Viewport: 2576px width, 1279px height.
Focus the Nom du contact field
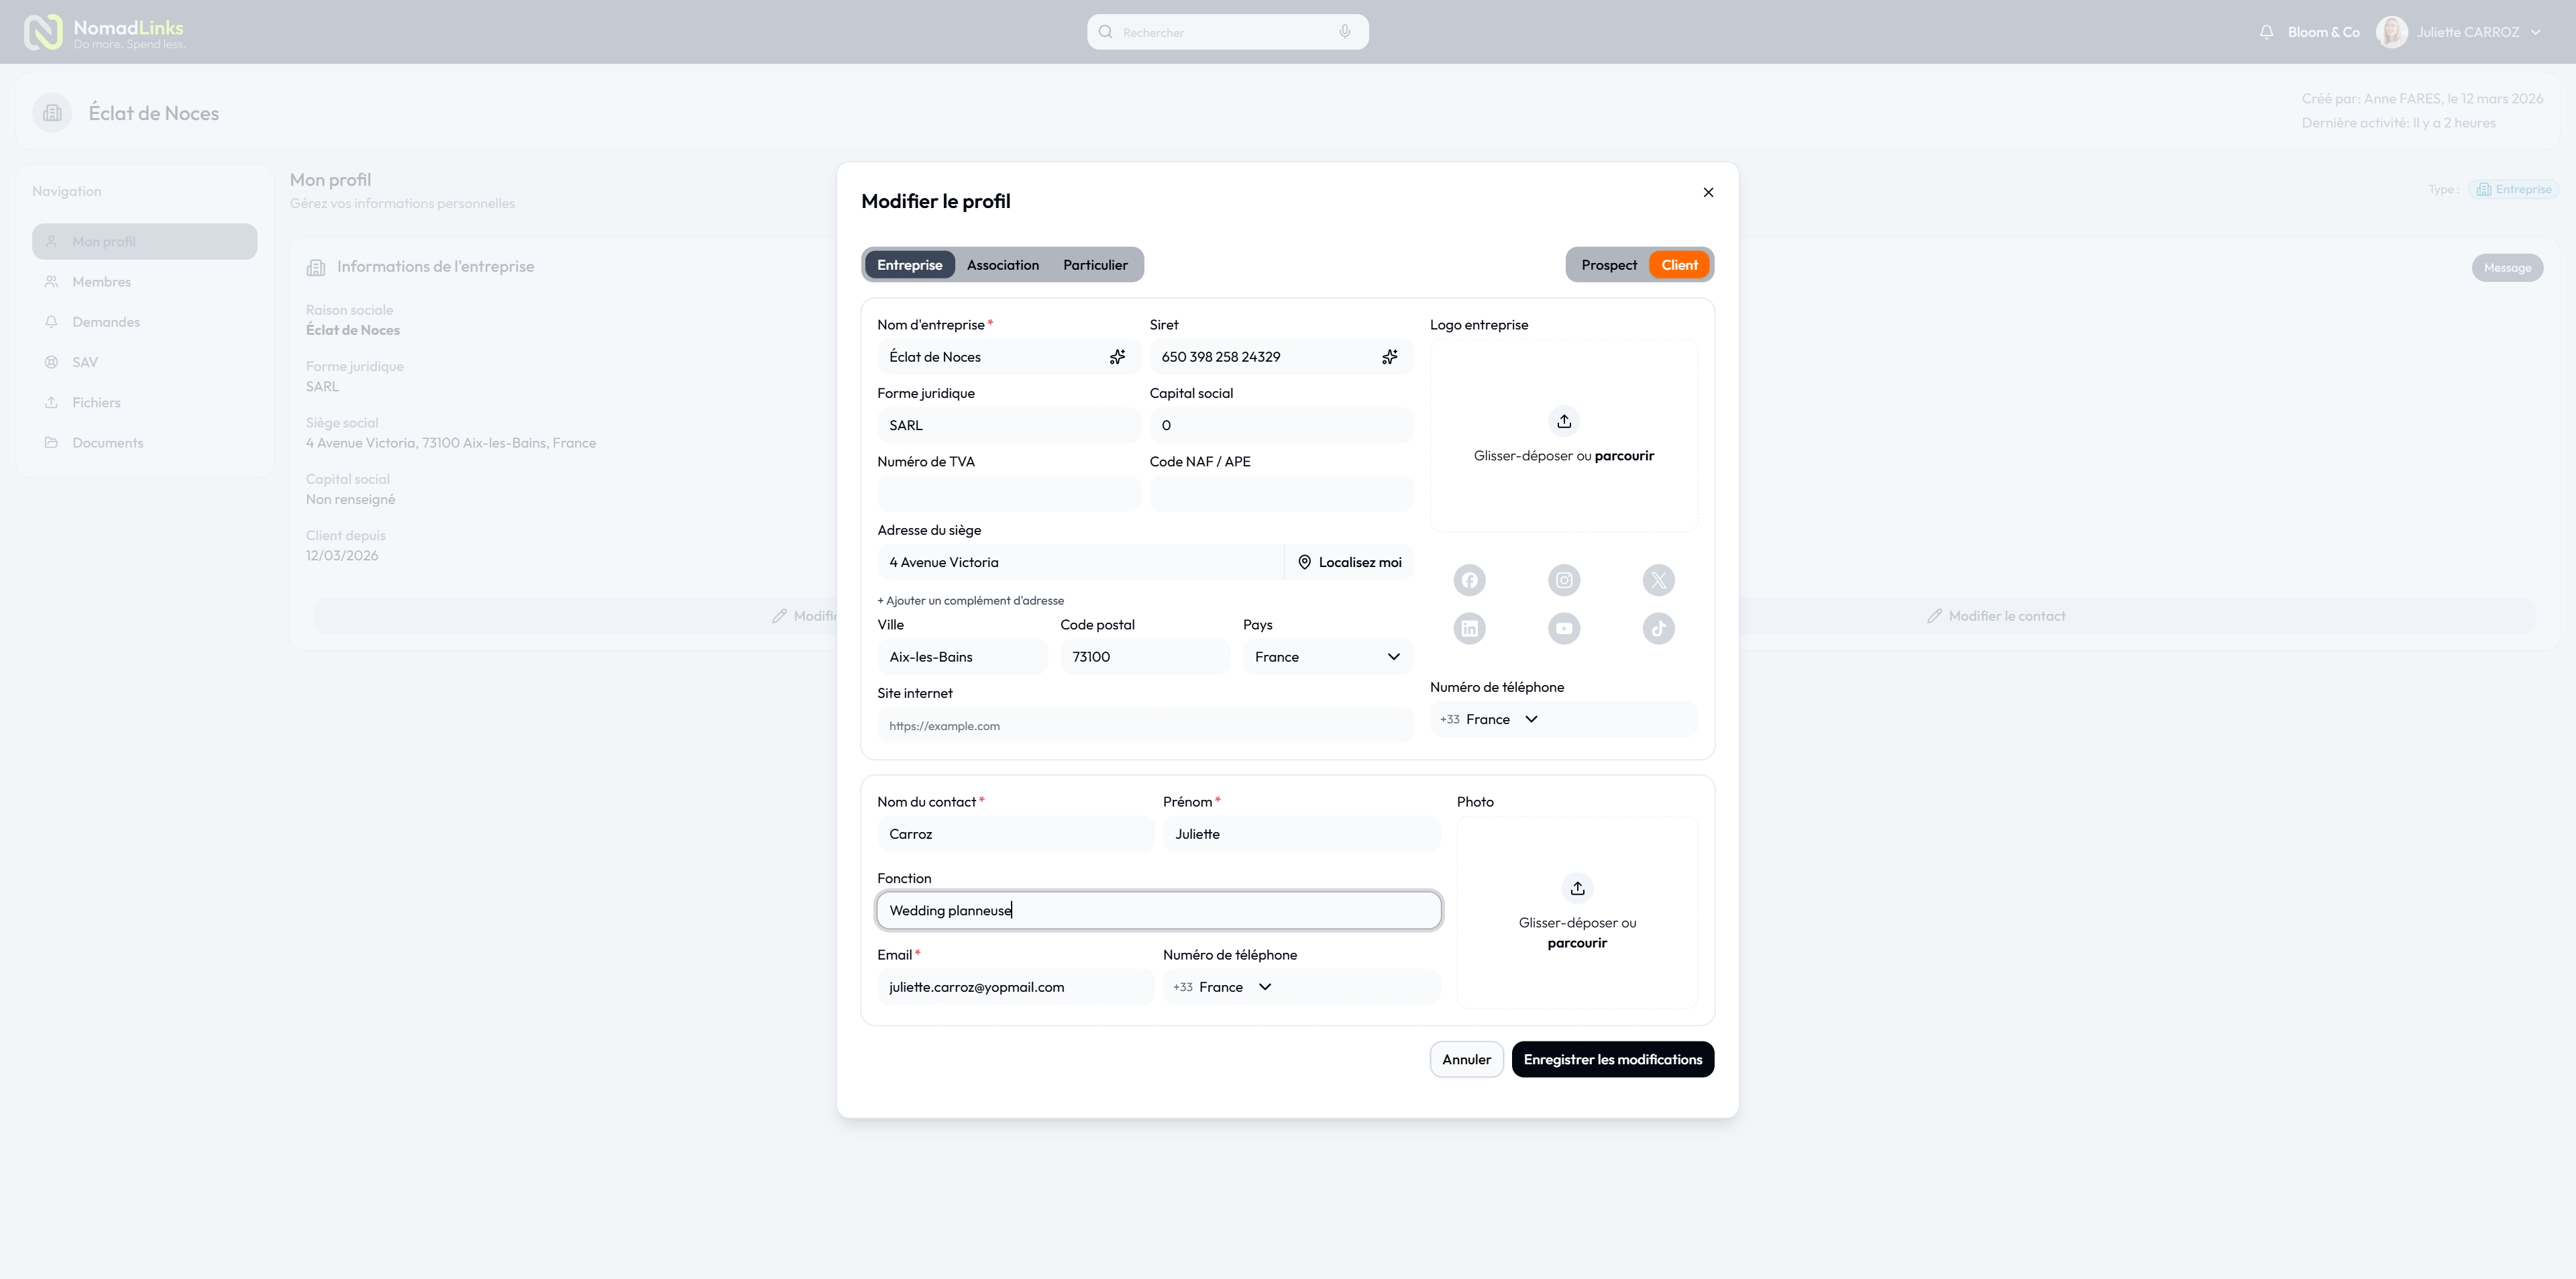(x=1015, y=834)
